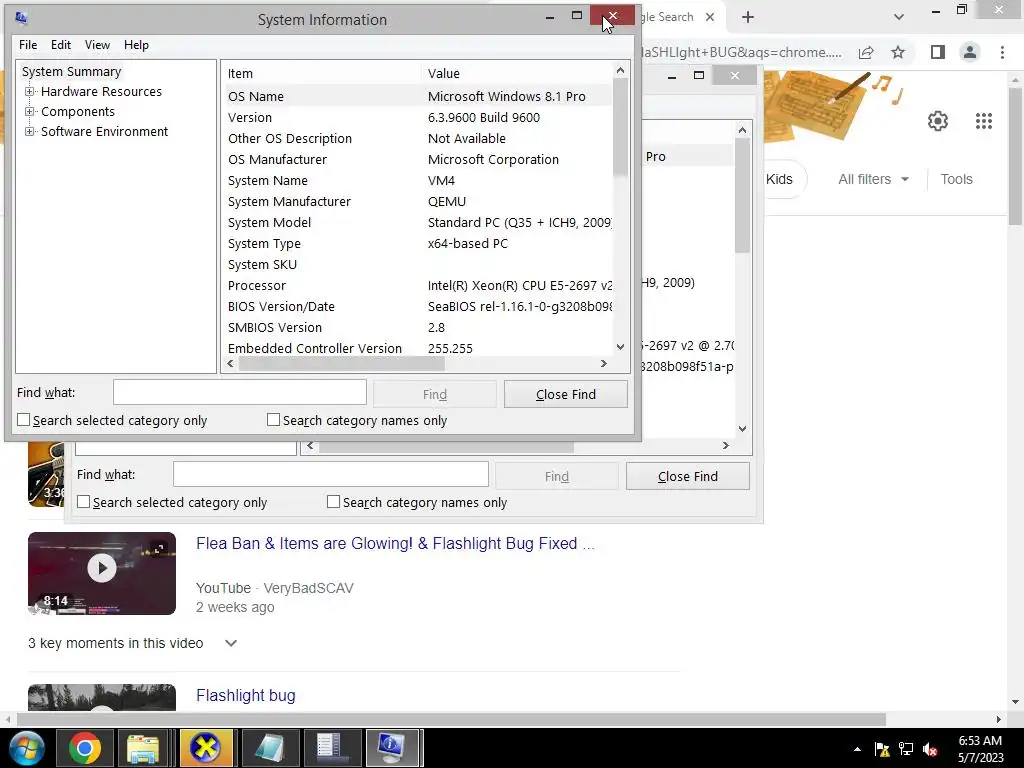This screenshot has height=768, width=1024.
Task: Minimize the rear System Information window
Action: click(x=671, y=76)
